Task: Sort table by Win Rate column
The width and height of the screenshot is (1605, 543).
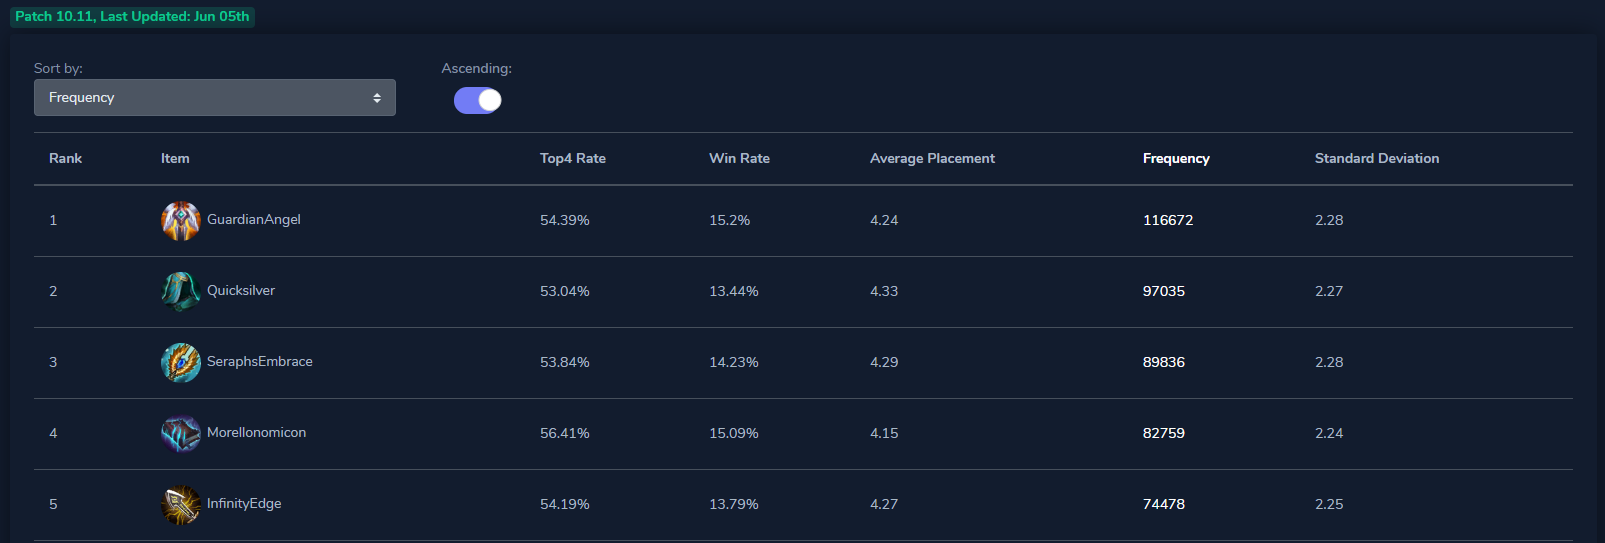Action: (740, 158)
